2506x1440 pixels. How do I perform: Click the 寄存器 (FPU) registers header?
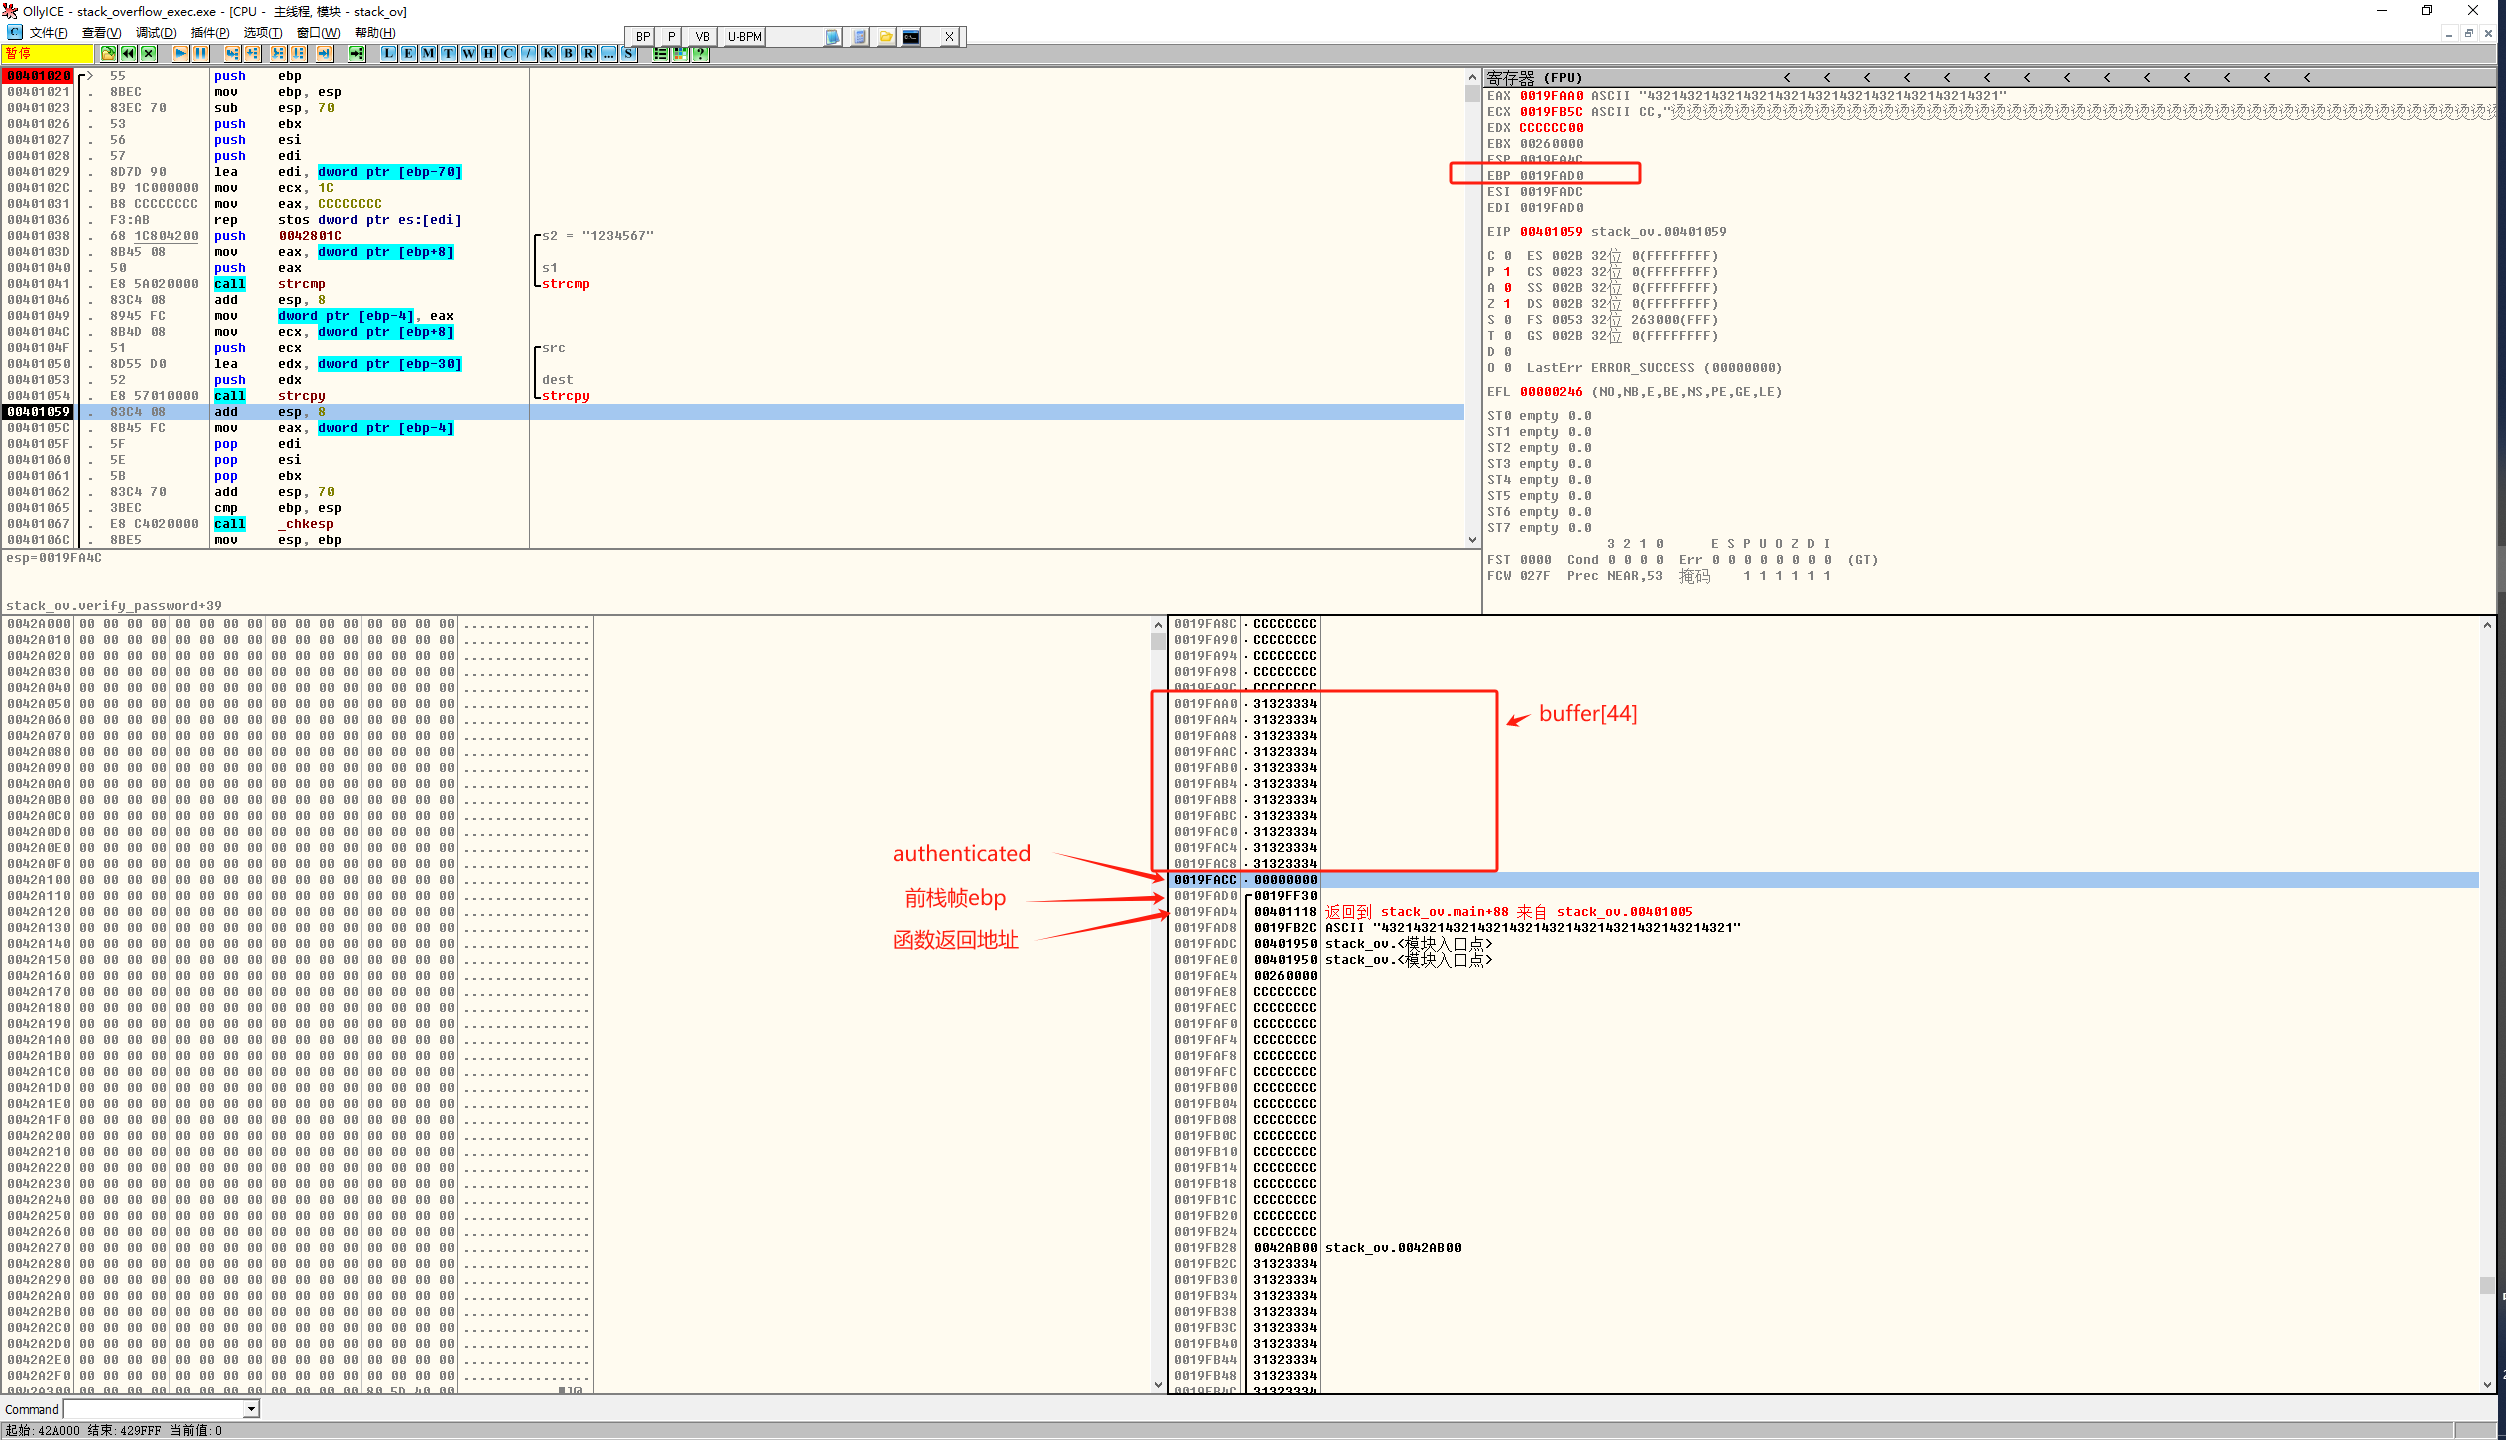click(1534, 78)
